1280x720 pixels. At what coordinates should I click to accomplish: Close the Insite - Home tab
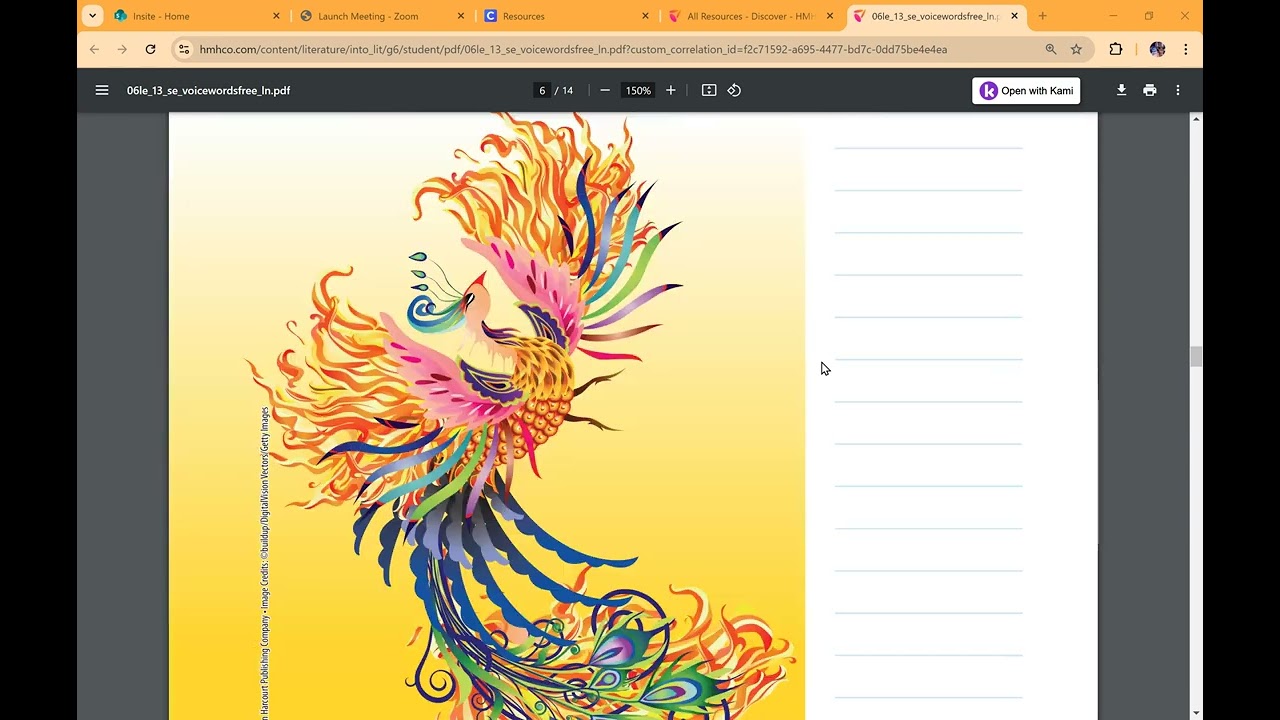click(276, 16)
